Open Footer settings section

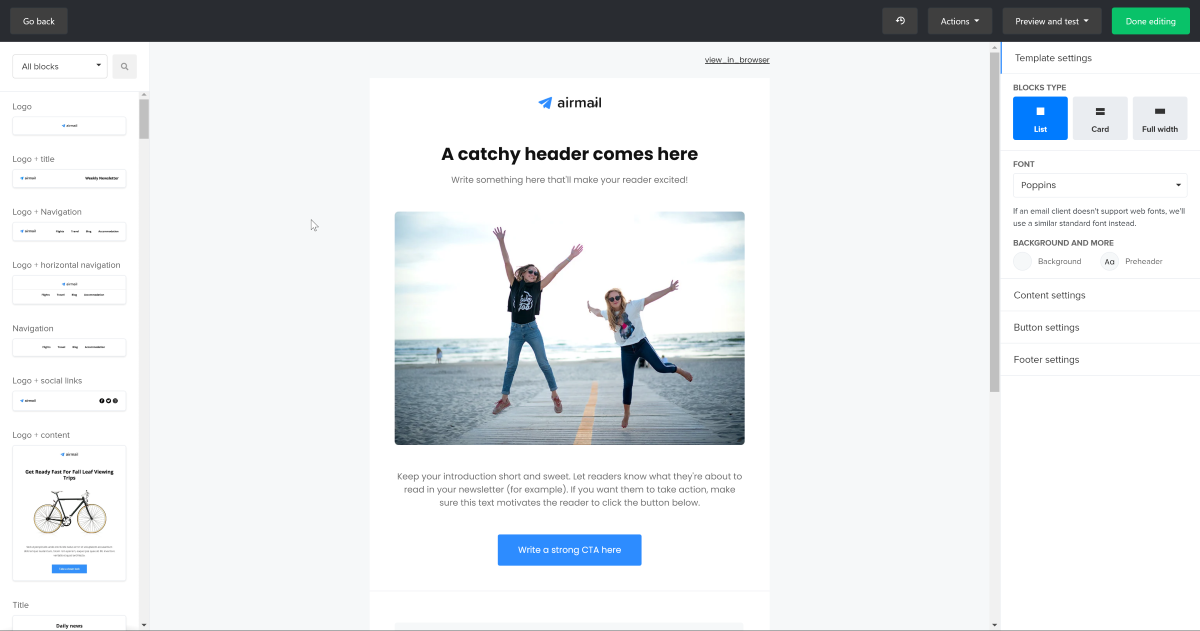(x=1100, y=359)
